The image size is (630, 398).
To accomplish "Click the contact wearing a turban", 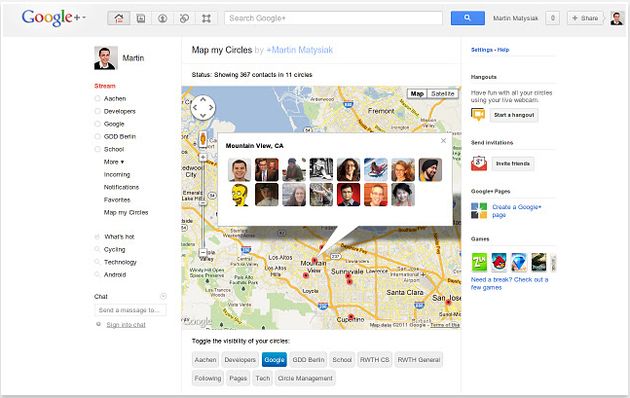I will click(x=430, y=169).
